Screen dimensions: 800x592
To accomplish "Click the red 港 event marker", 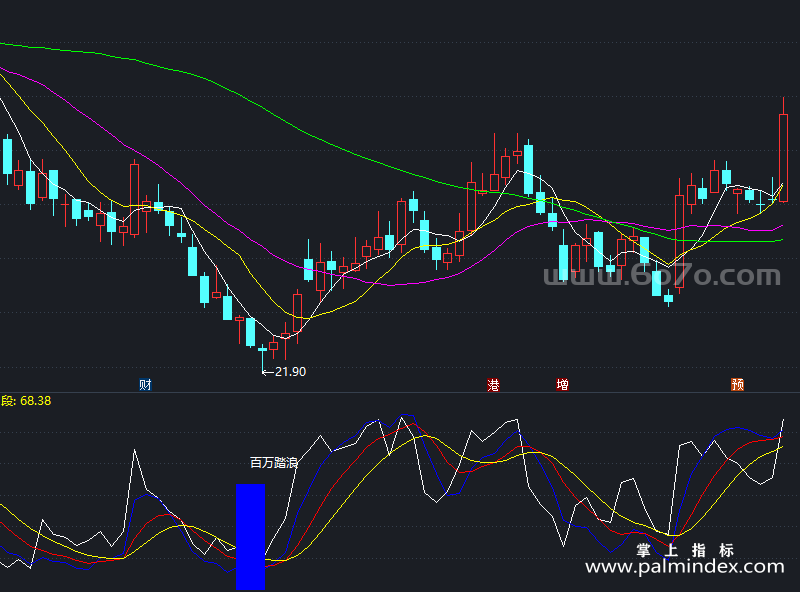I will click(493, 385).
